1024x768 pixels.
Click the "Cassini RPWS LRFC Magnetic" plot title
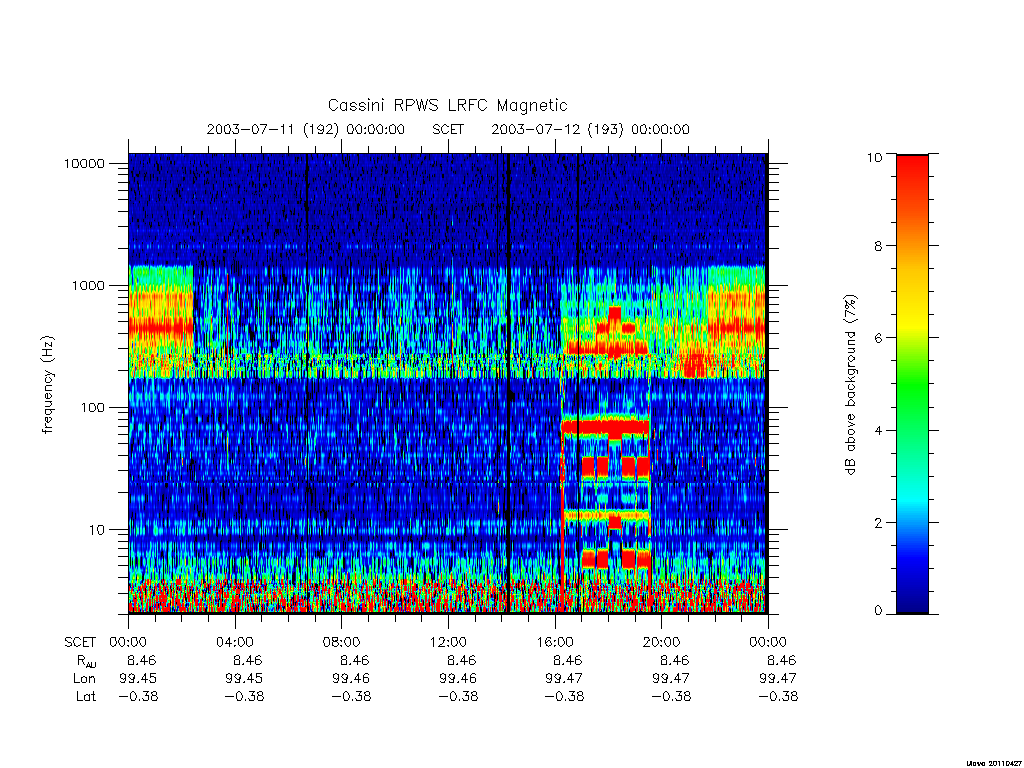(x=447, y=105)
